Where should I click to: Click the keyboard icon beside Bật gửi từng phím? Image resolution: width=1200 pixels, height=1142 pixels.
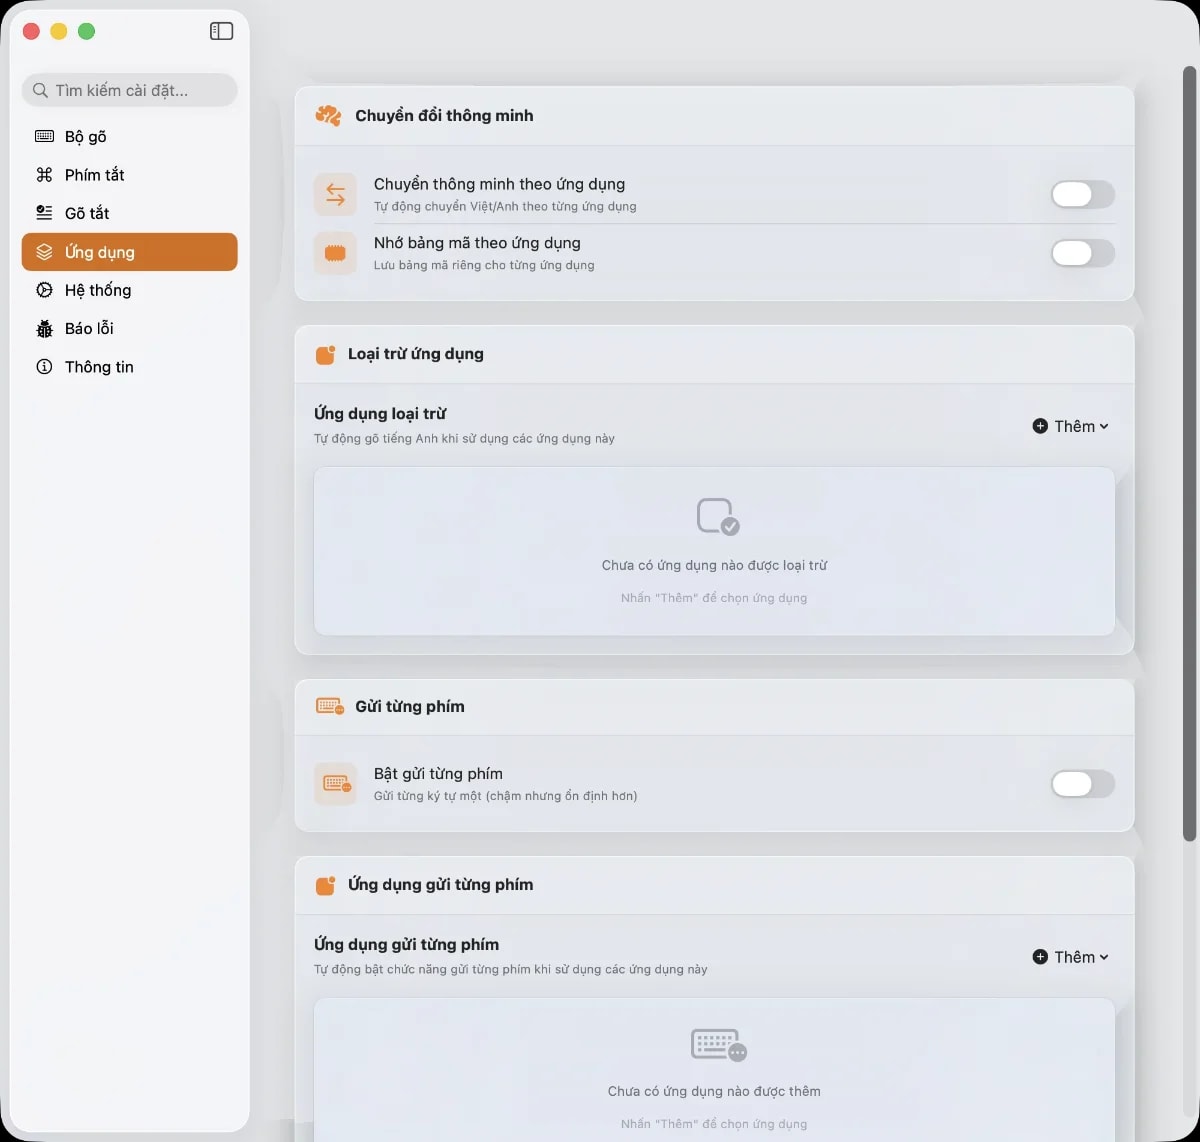[335, 784]
